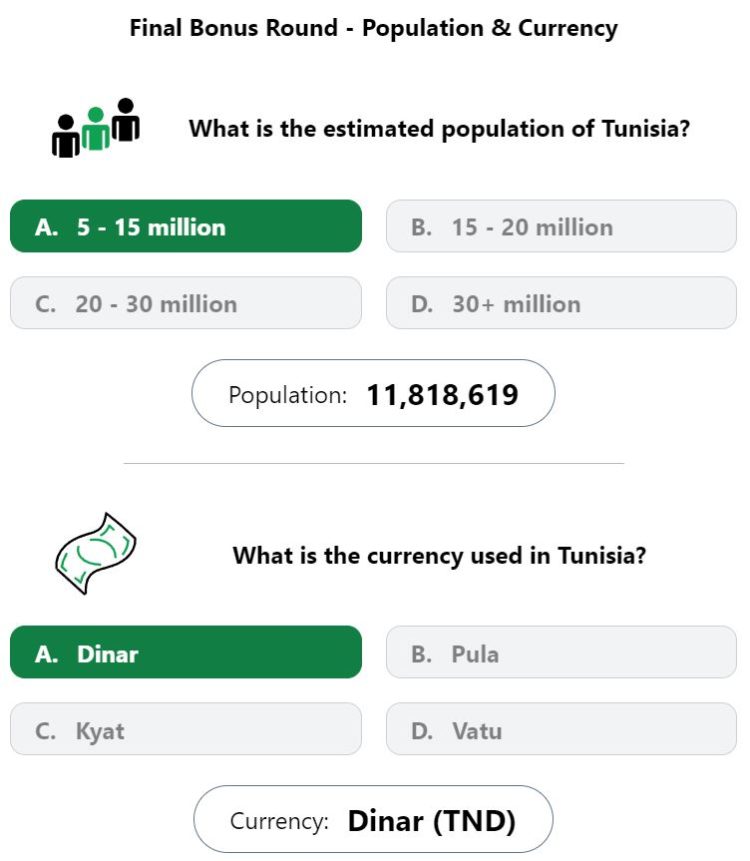Click the 11,818,619 population number
This screenshot has width=750, height=861.
442,395
